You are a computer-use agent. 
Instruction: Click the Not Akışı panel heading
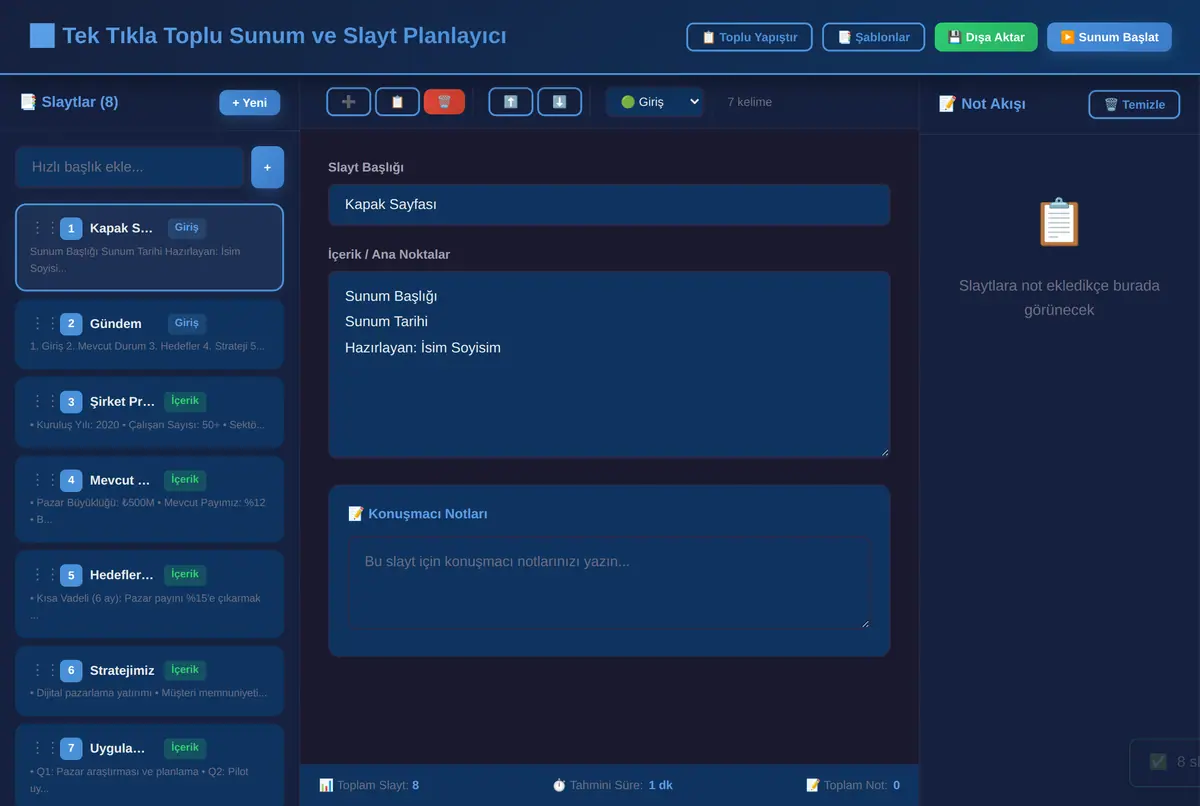pos(982,104)
